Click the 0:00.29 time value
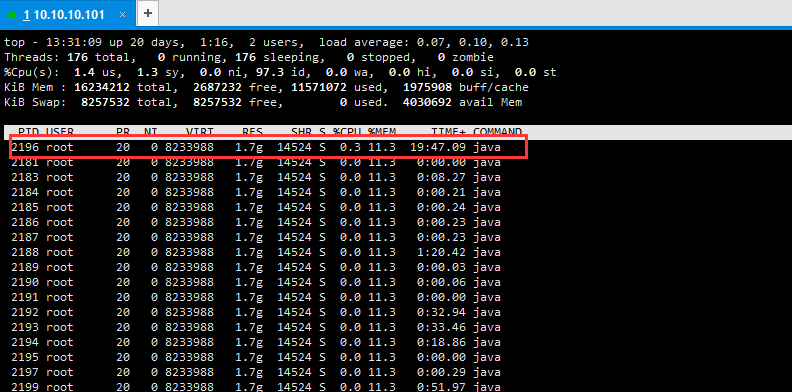792x392 pixels. (442, 372)
